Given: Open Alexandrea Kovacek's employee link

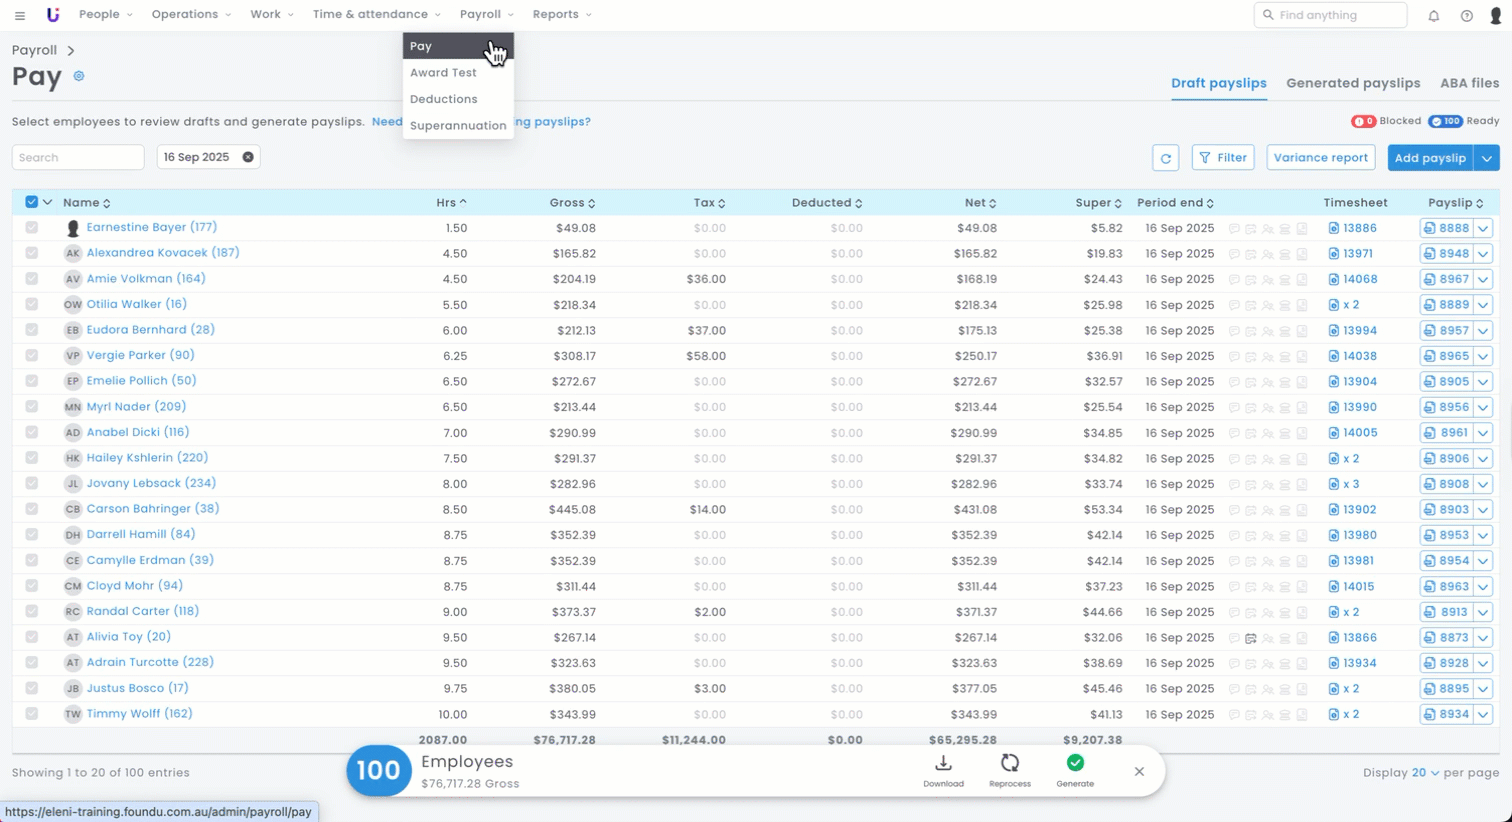Looking at the screenshot, I should point(162,253).
